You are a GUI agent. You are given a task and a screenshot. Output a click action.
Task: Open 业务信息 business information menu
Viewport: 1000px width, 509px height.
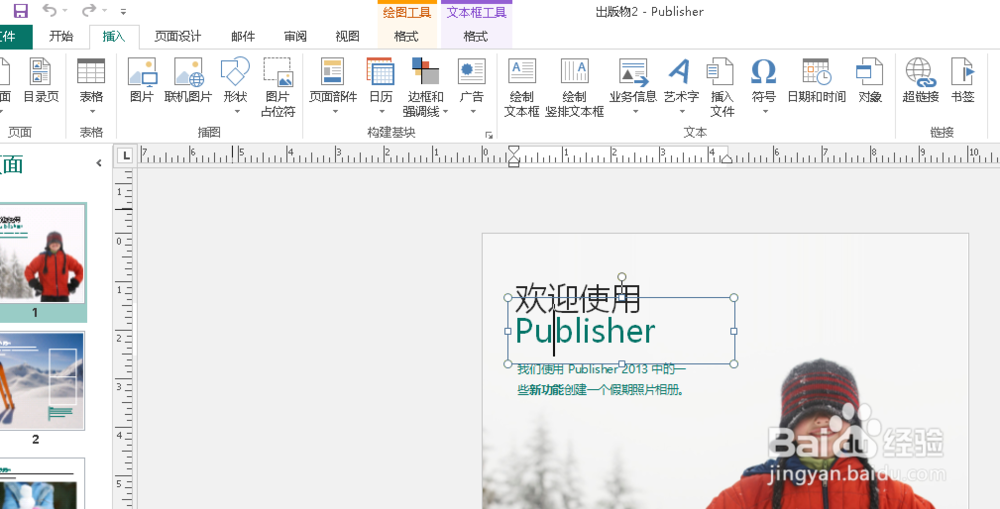tap(633, 87)
